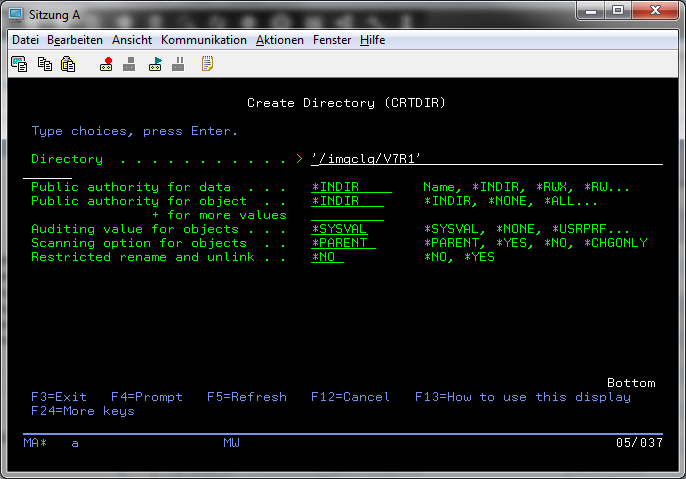Start macro recording with red dot icon
The image size is (686, 479).
coord(106,64)
